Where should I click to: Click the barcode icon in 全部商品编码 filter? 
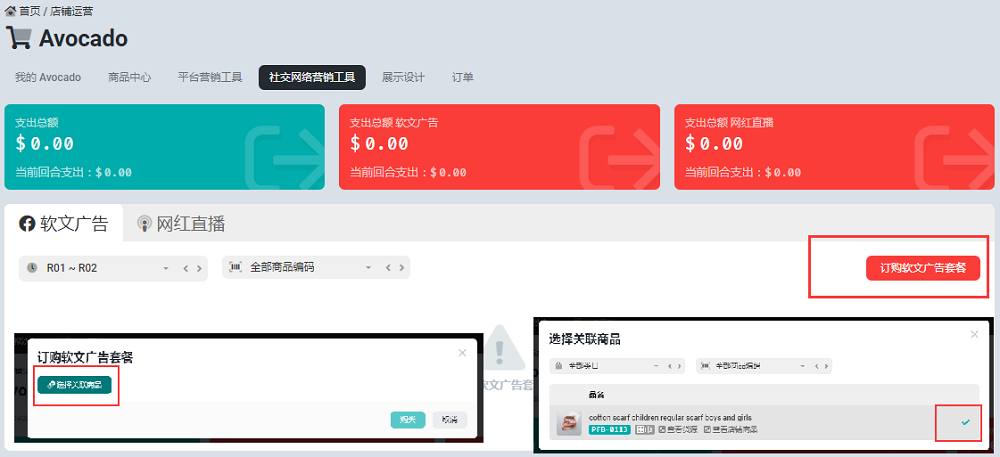[x=236, y=268]
